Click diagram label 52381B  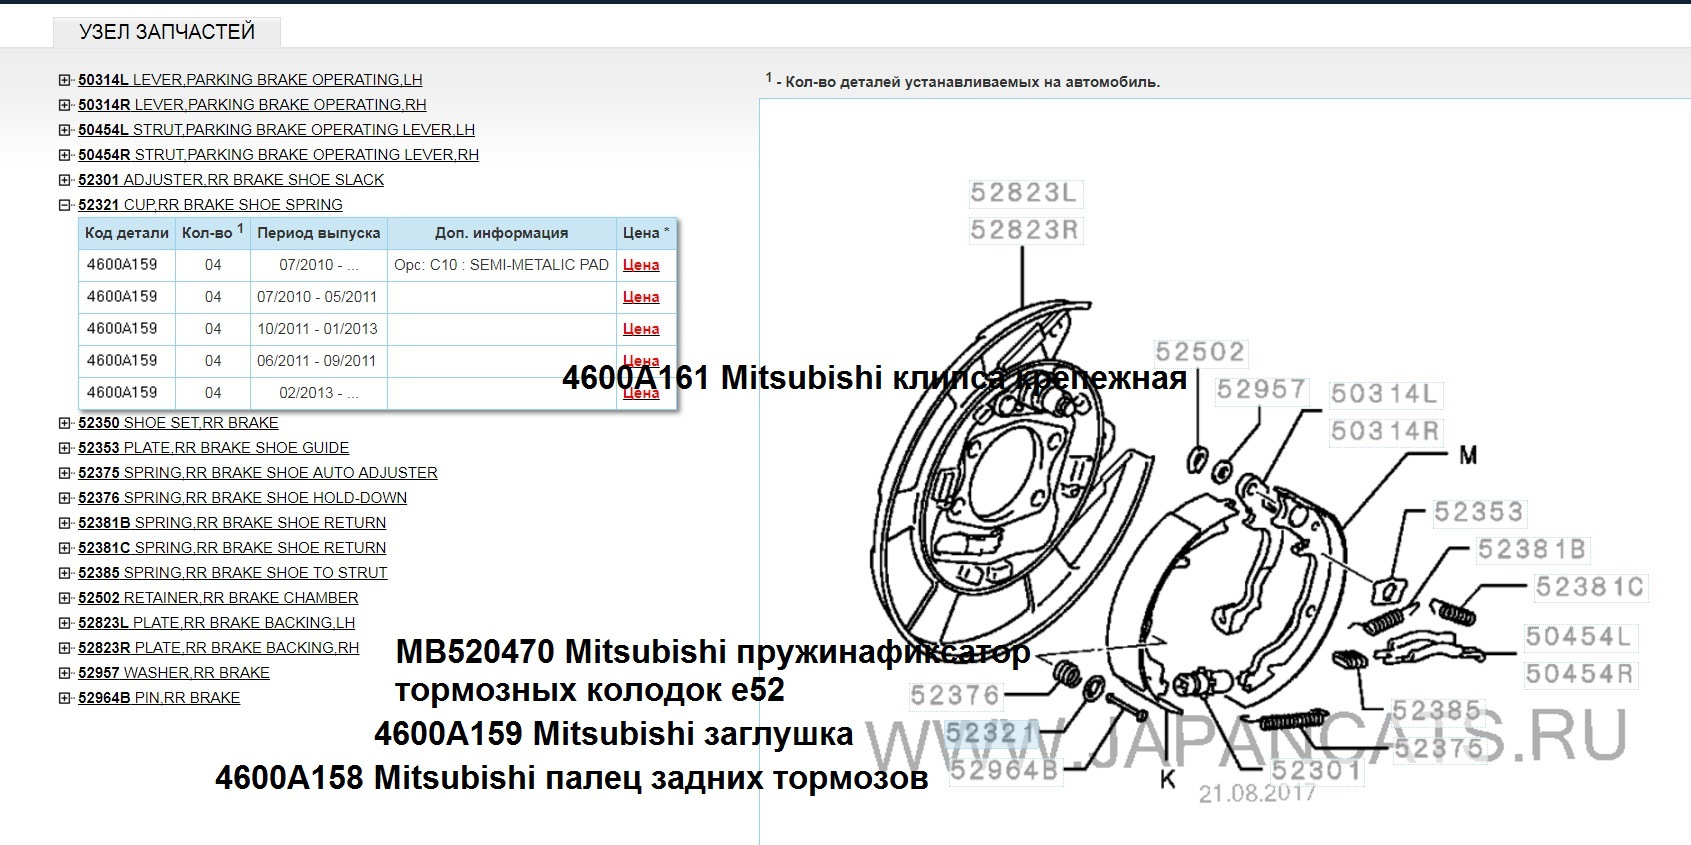1532,550
